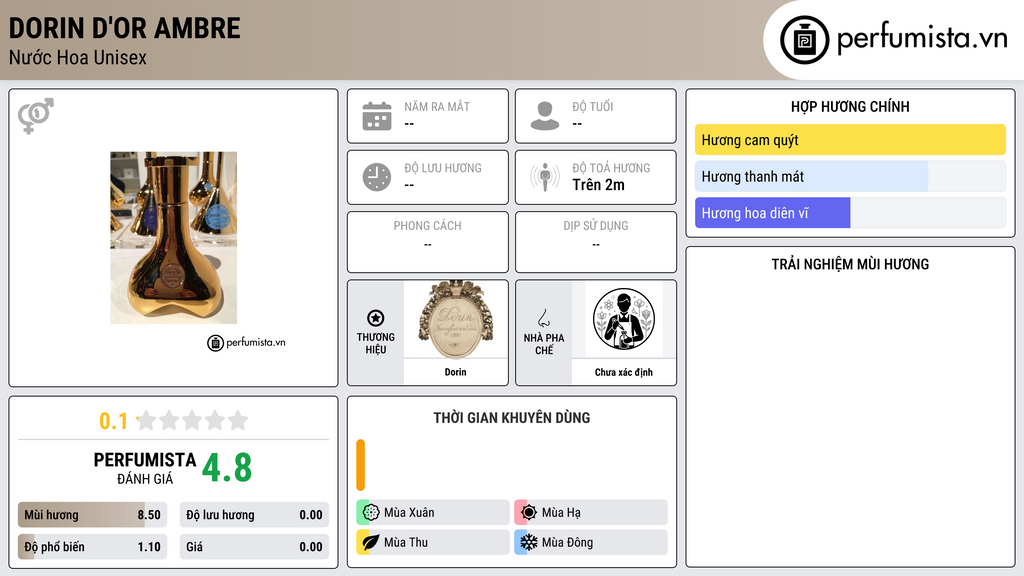
Task: Click the 0.1 user rating value
Action: tap(114, 421)
